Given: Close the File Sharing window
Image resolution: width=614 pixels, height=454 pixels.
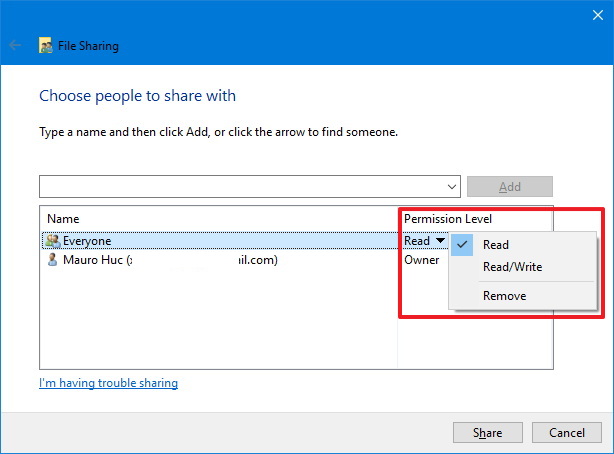Looking at the screenshot, I should pos(590,13).
